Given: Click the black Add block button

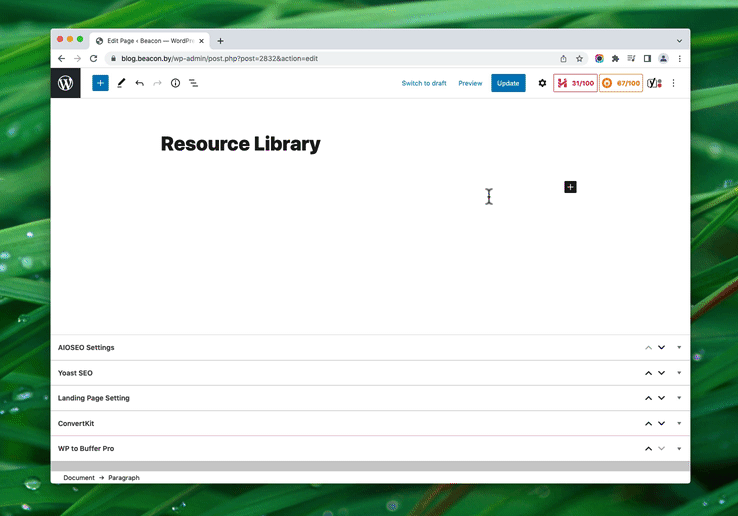Looking at the screenshot, I should tap(570, 187).
